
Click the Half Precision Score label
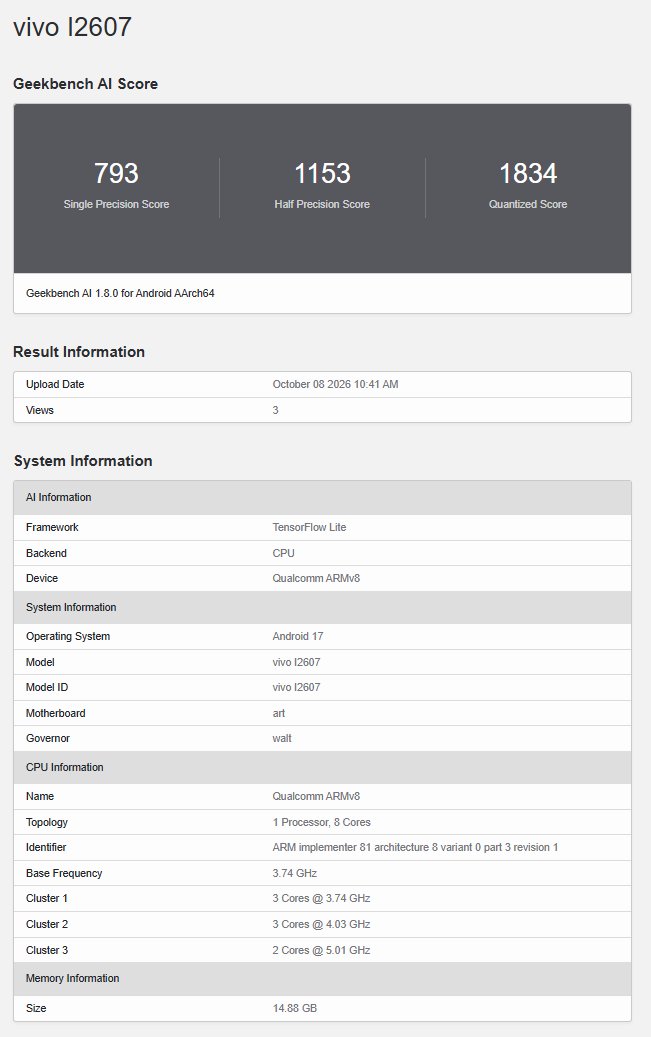[322, 204]
